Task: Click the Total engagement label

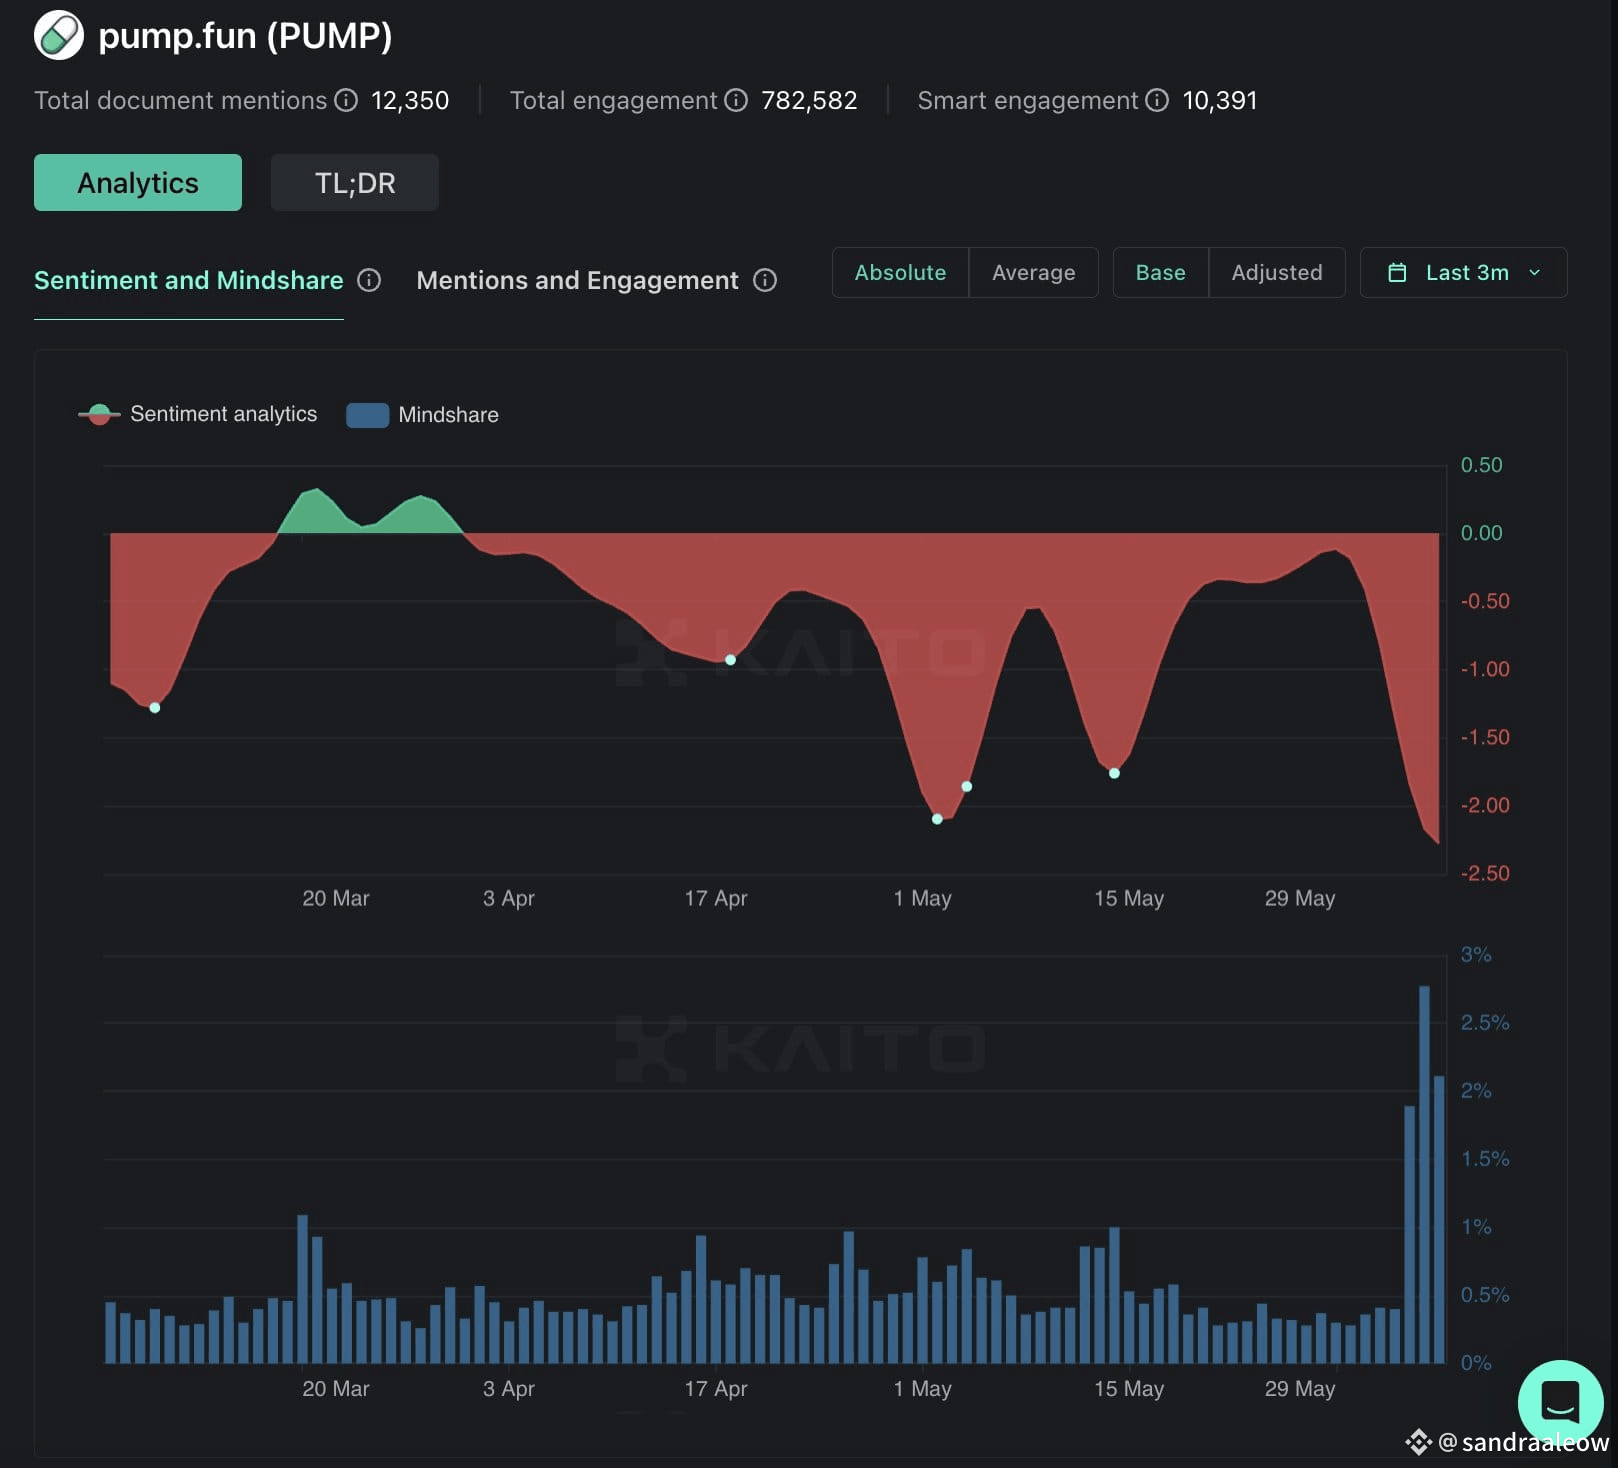Action: (613, 100)
